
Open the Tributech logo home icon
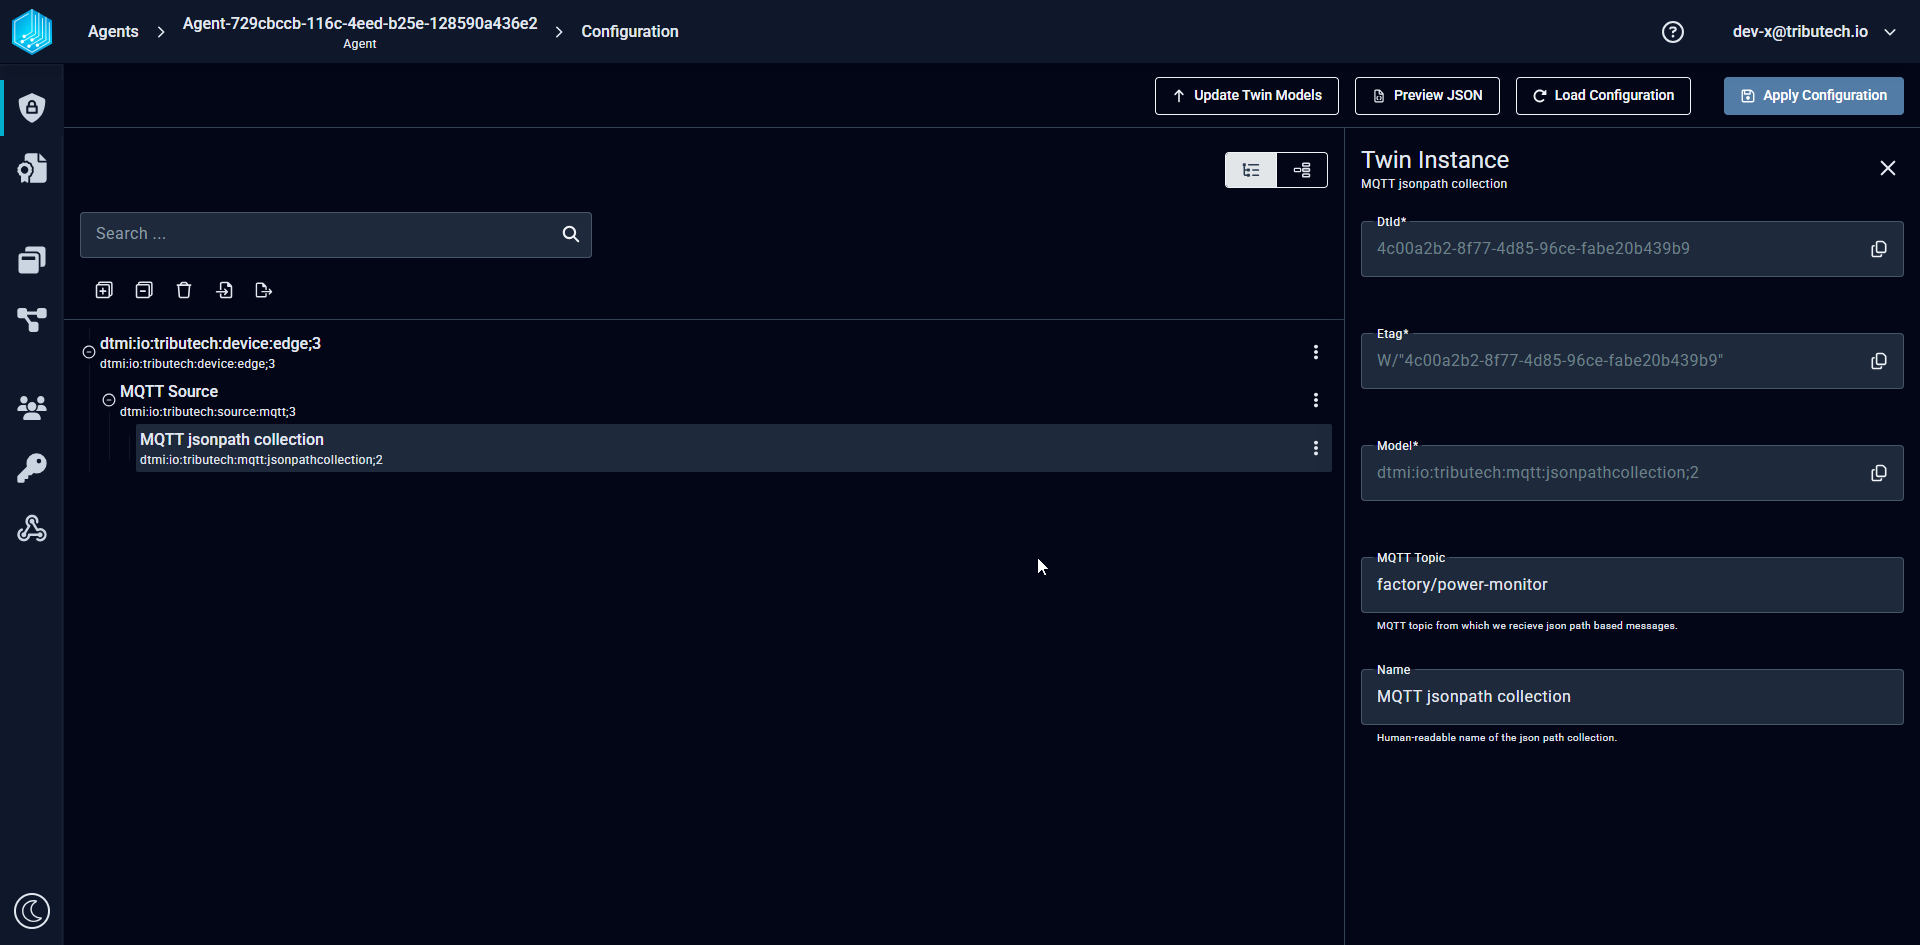click(x=32, y=31)
